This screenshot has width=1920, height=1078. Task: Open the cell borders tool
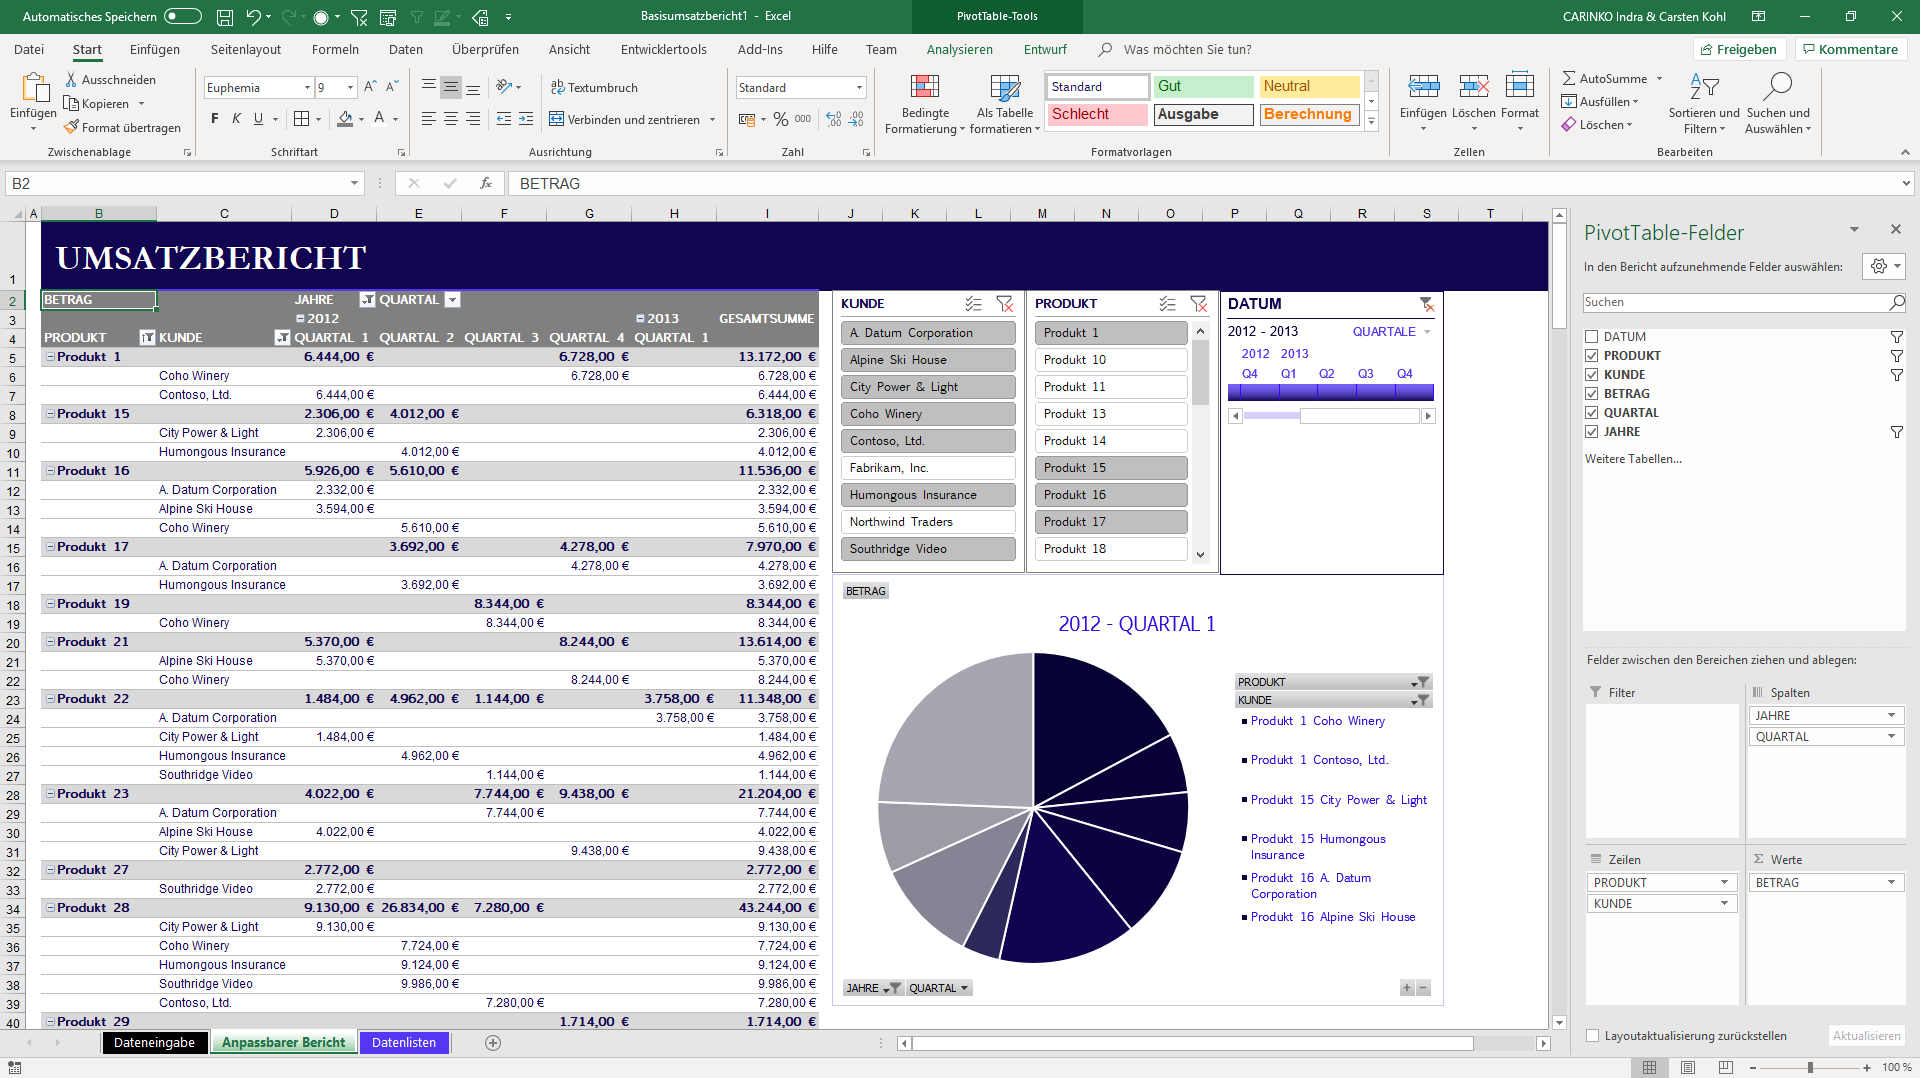click(x=301, y=119)
